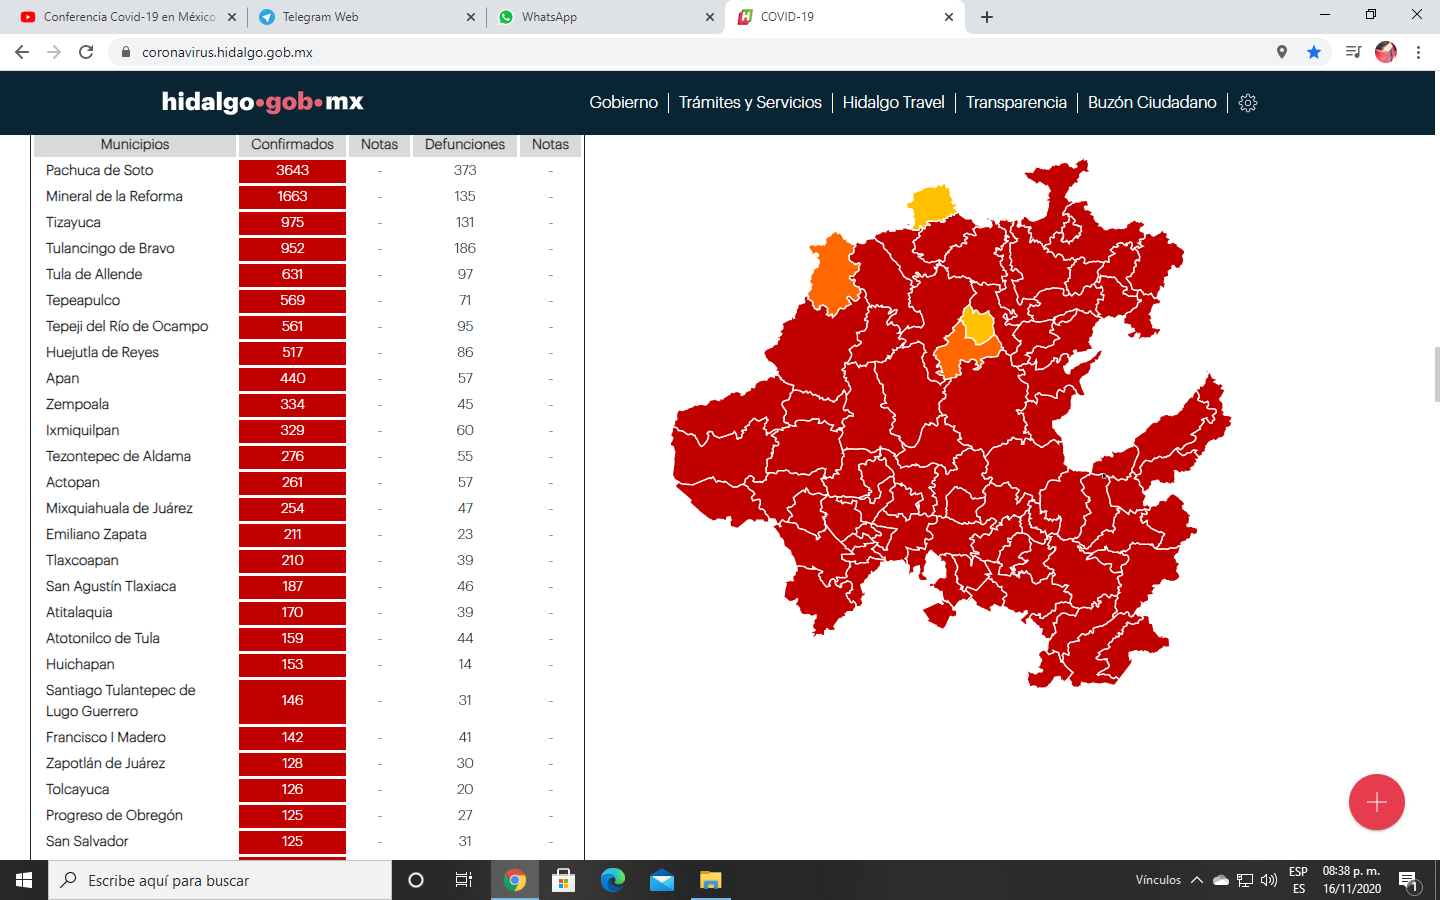
Task: Open the Gobierno menu item
Action: [623, 103]
